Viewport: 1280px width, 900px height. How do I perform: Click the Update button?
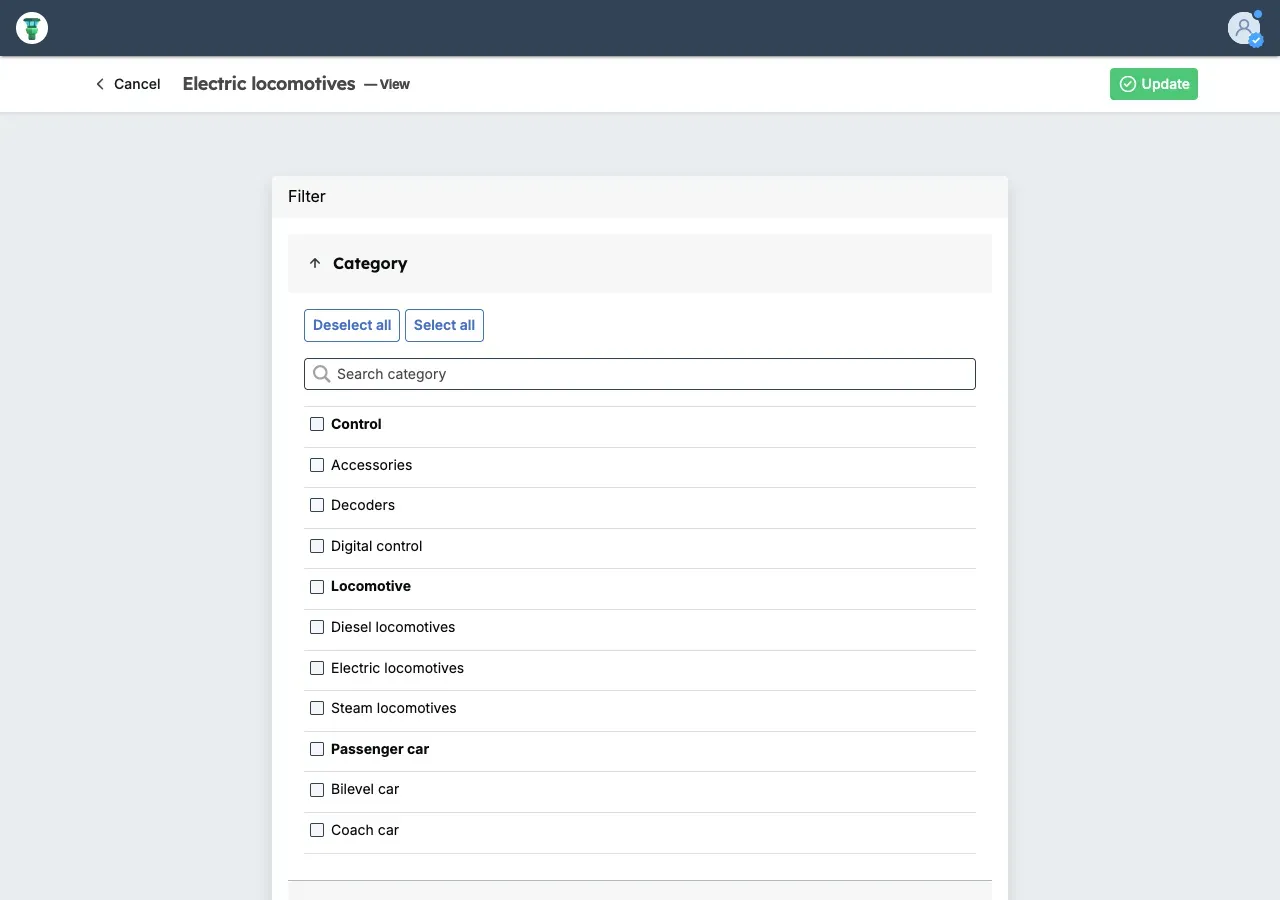click(x=1153, y=84)
